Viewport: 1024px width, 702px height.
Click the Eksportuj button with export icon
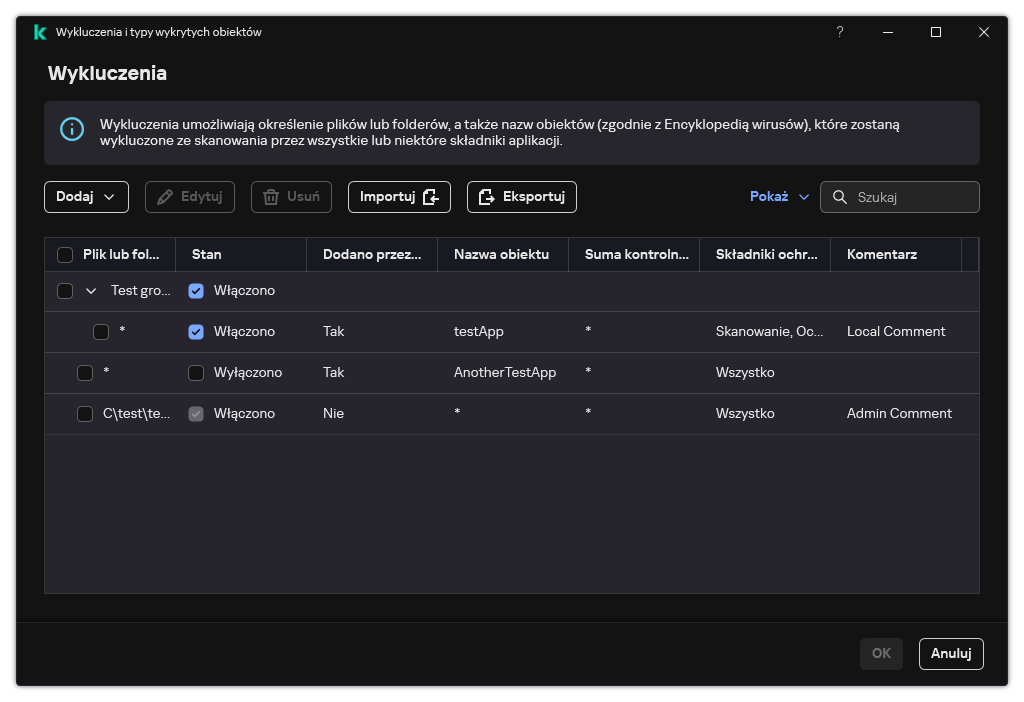pyautogui.click(x=521, y=197)
